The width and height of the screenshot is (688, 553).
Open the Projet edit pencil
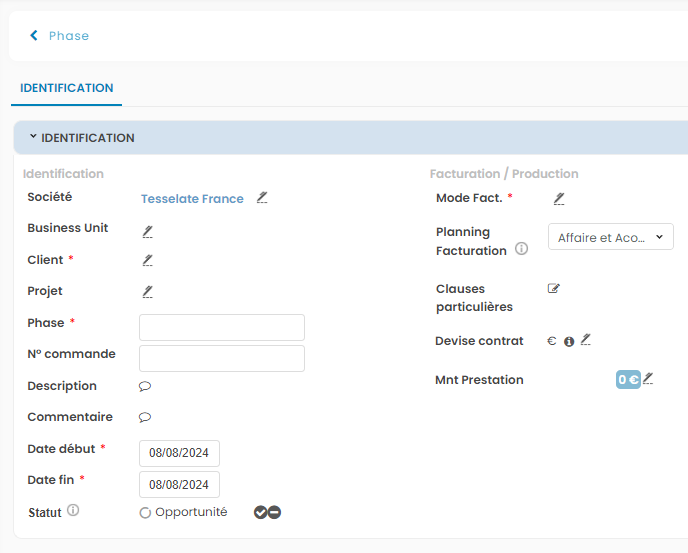click(147, 291)
